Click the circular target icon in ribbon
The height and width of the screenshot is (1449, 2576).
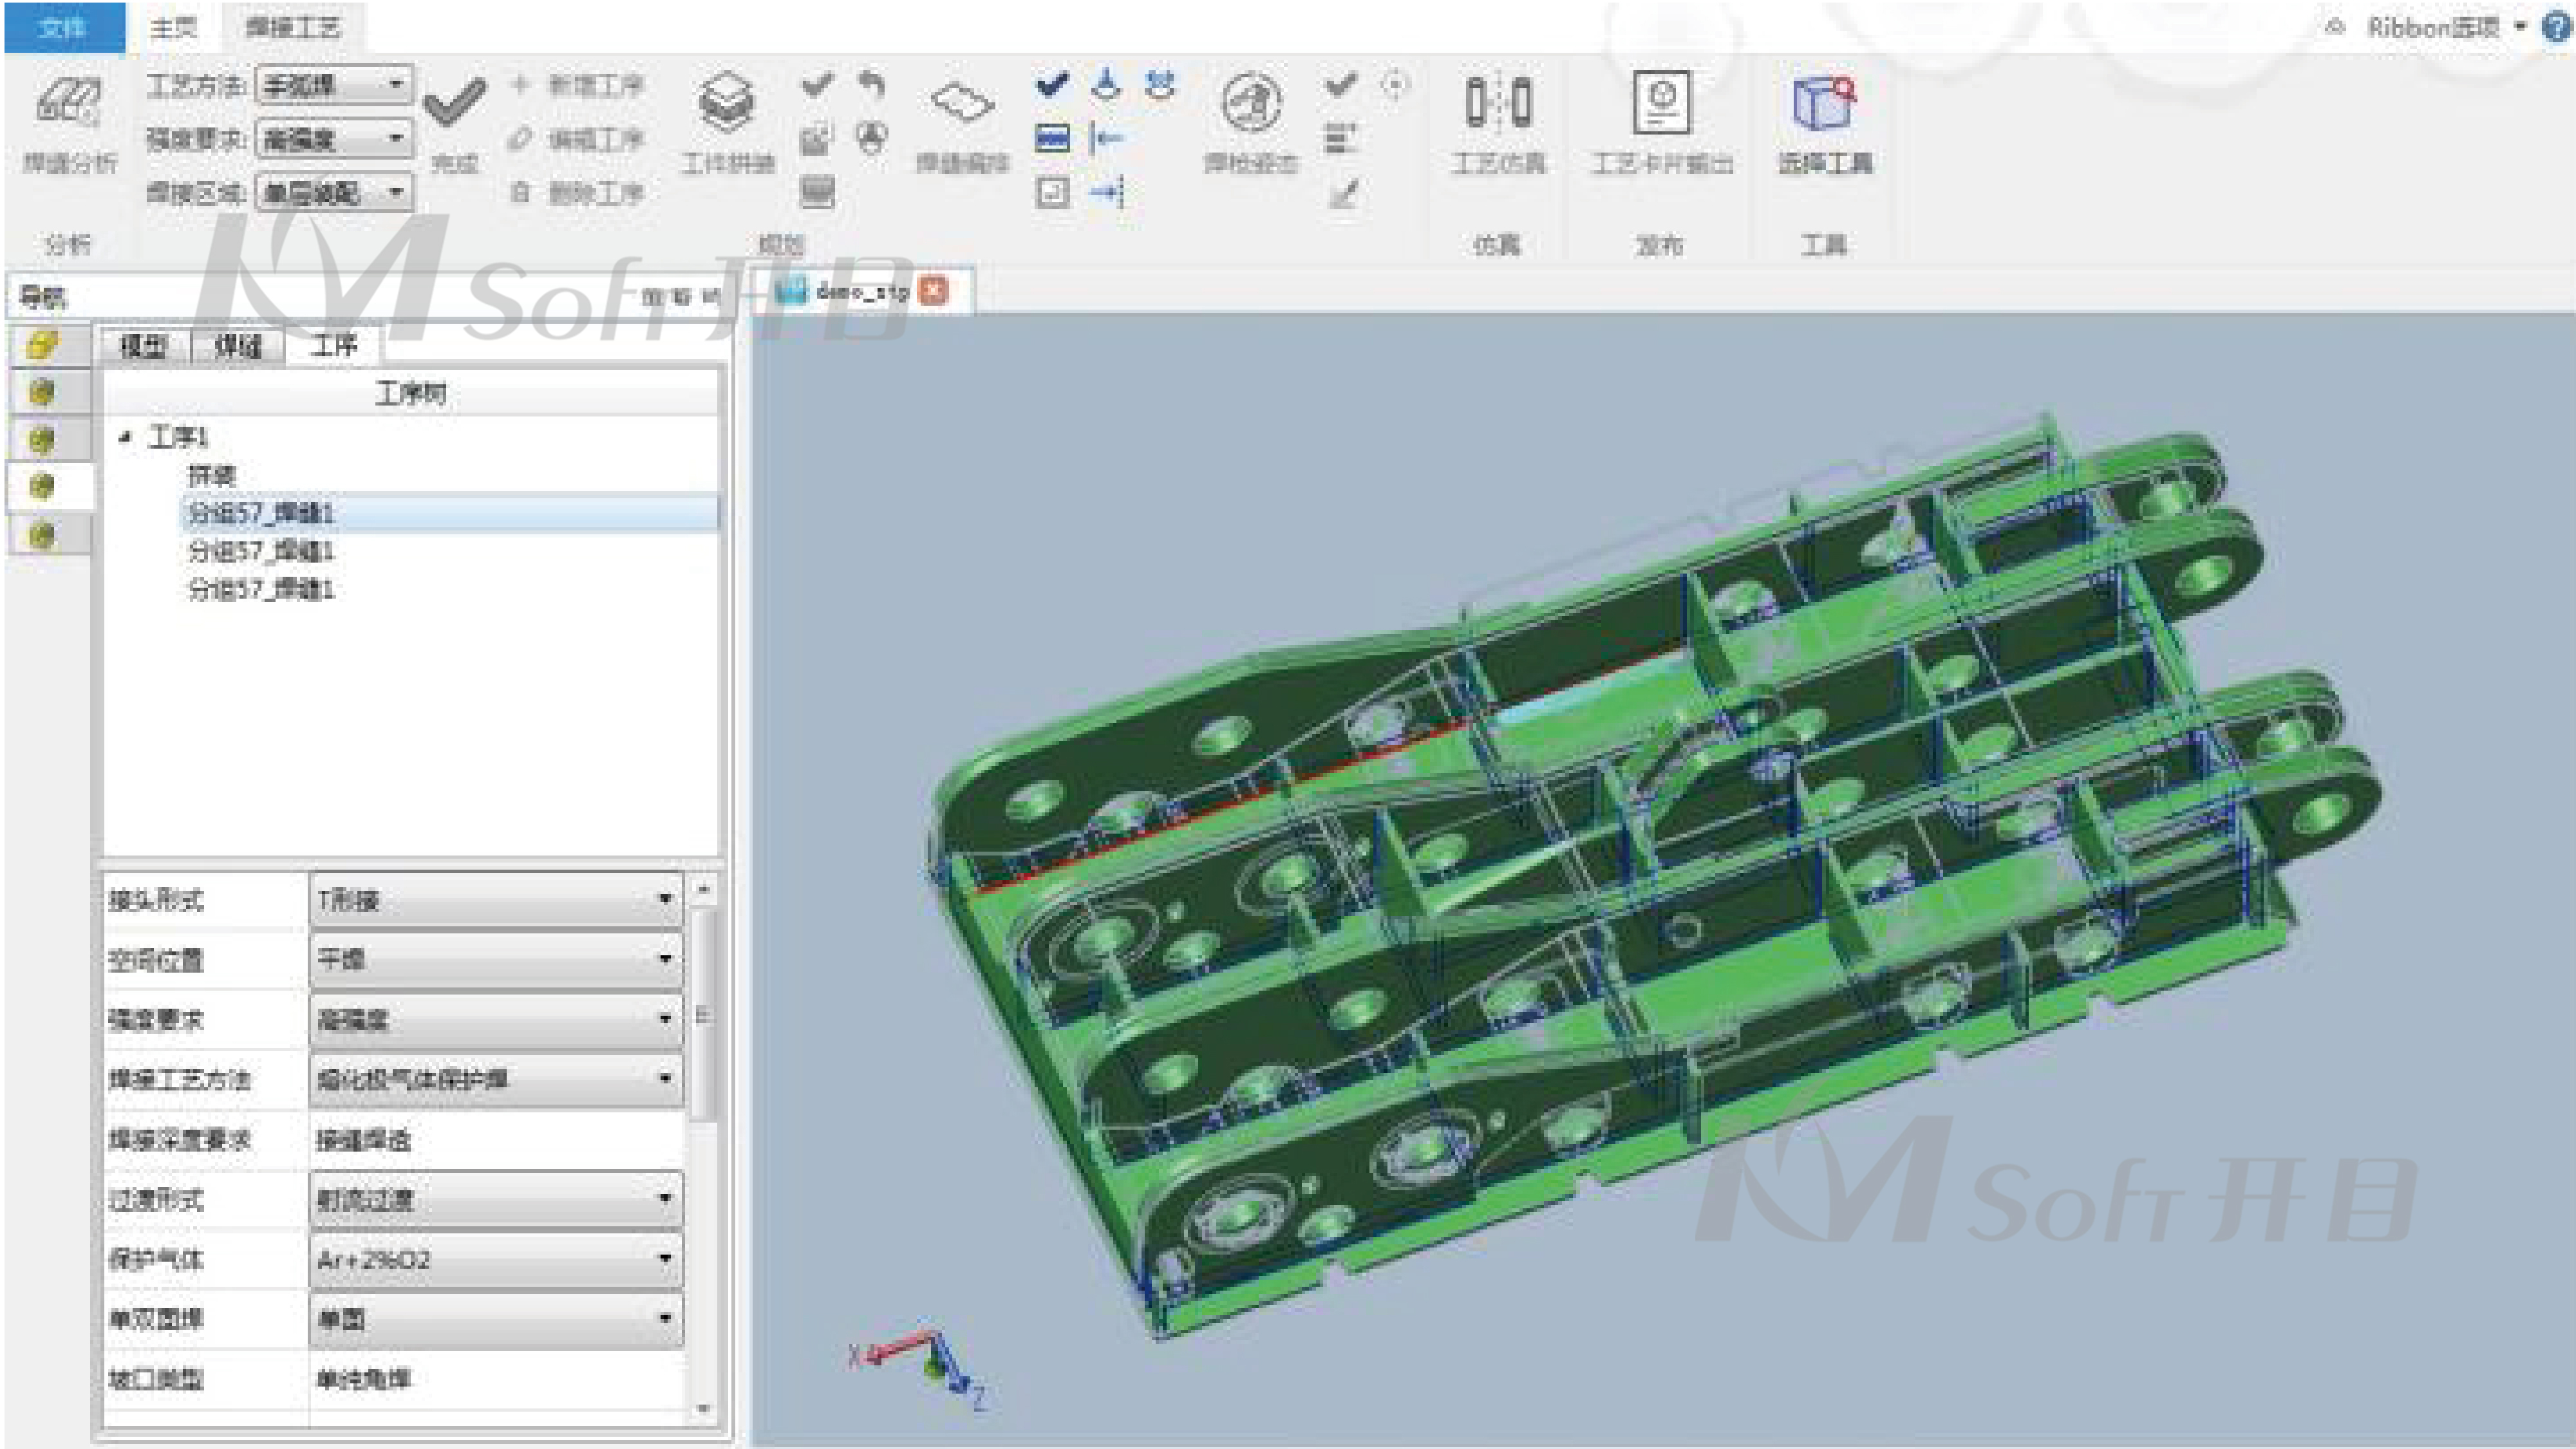[x=1395, y=85]
